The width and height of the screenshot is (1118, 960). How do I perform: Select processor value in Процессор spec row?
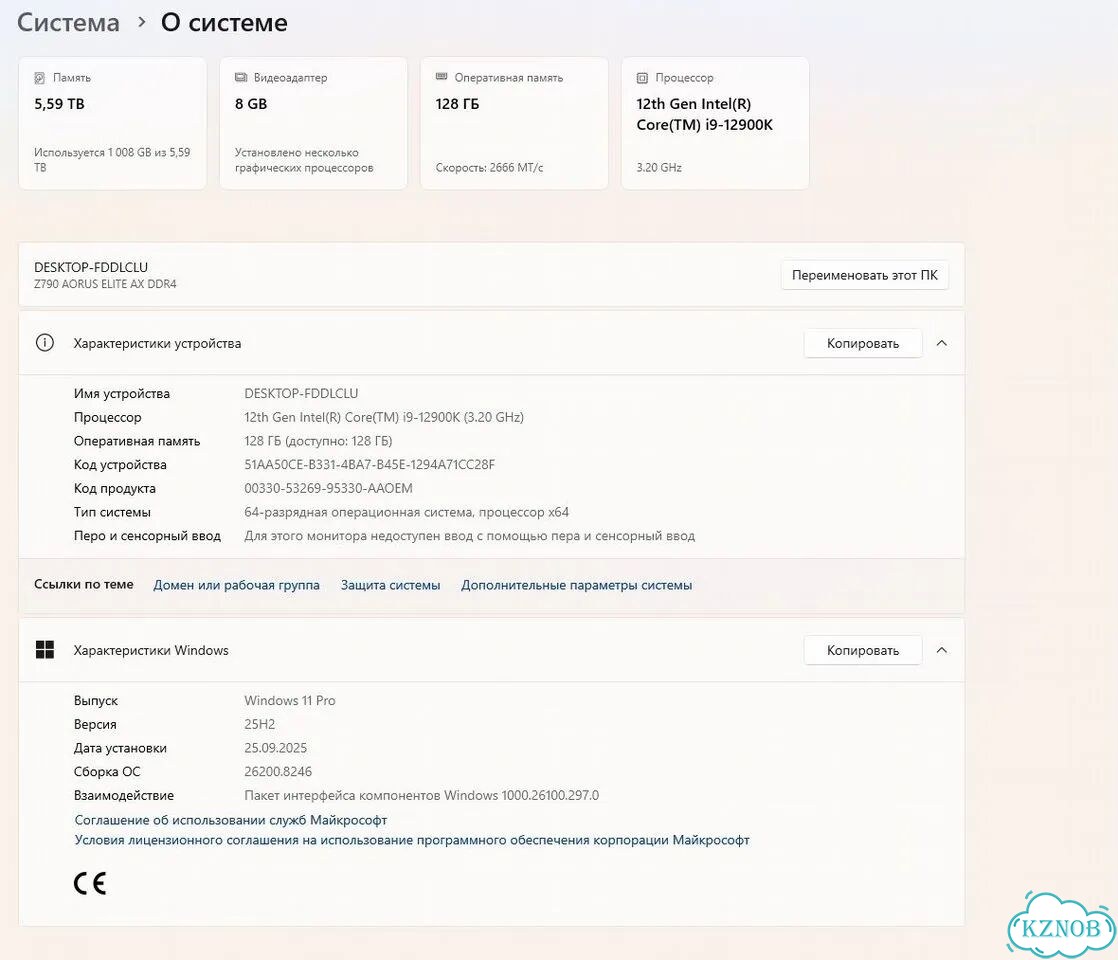pos(384,417)
